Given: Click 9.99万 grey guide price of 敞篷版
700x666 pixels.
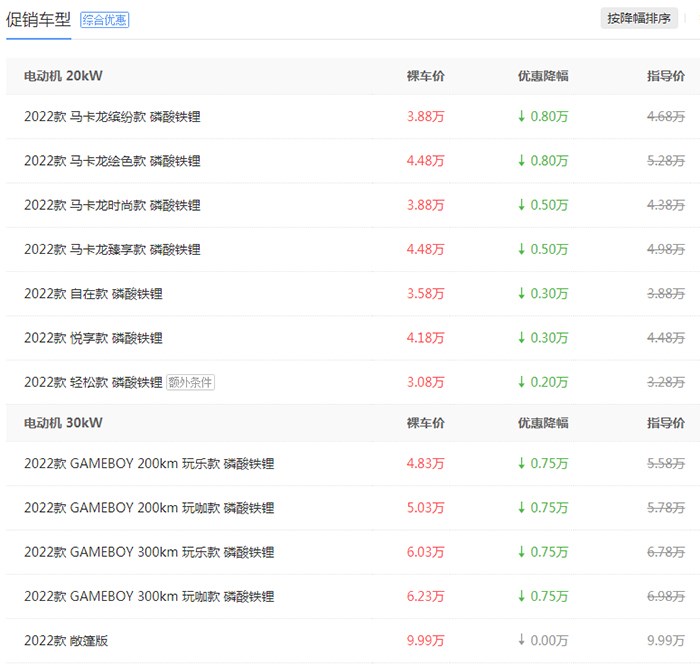Looking at the screenshot, I should tap(666, 641).
